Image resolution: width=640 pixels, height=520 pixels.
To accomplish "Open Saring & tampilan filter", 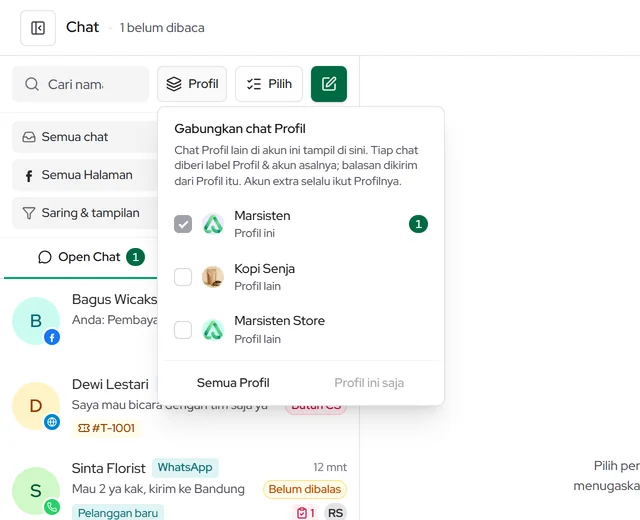I will coord(85,213).
